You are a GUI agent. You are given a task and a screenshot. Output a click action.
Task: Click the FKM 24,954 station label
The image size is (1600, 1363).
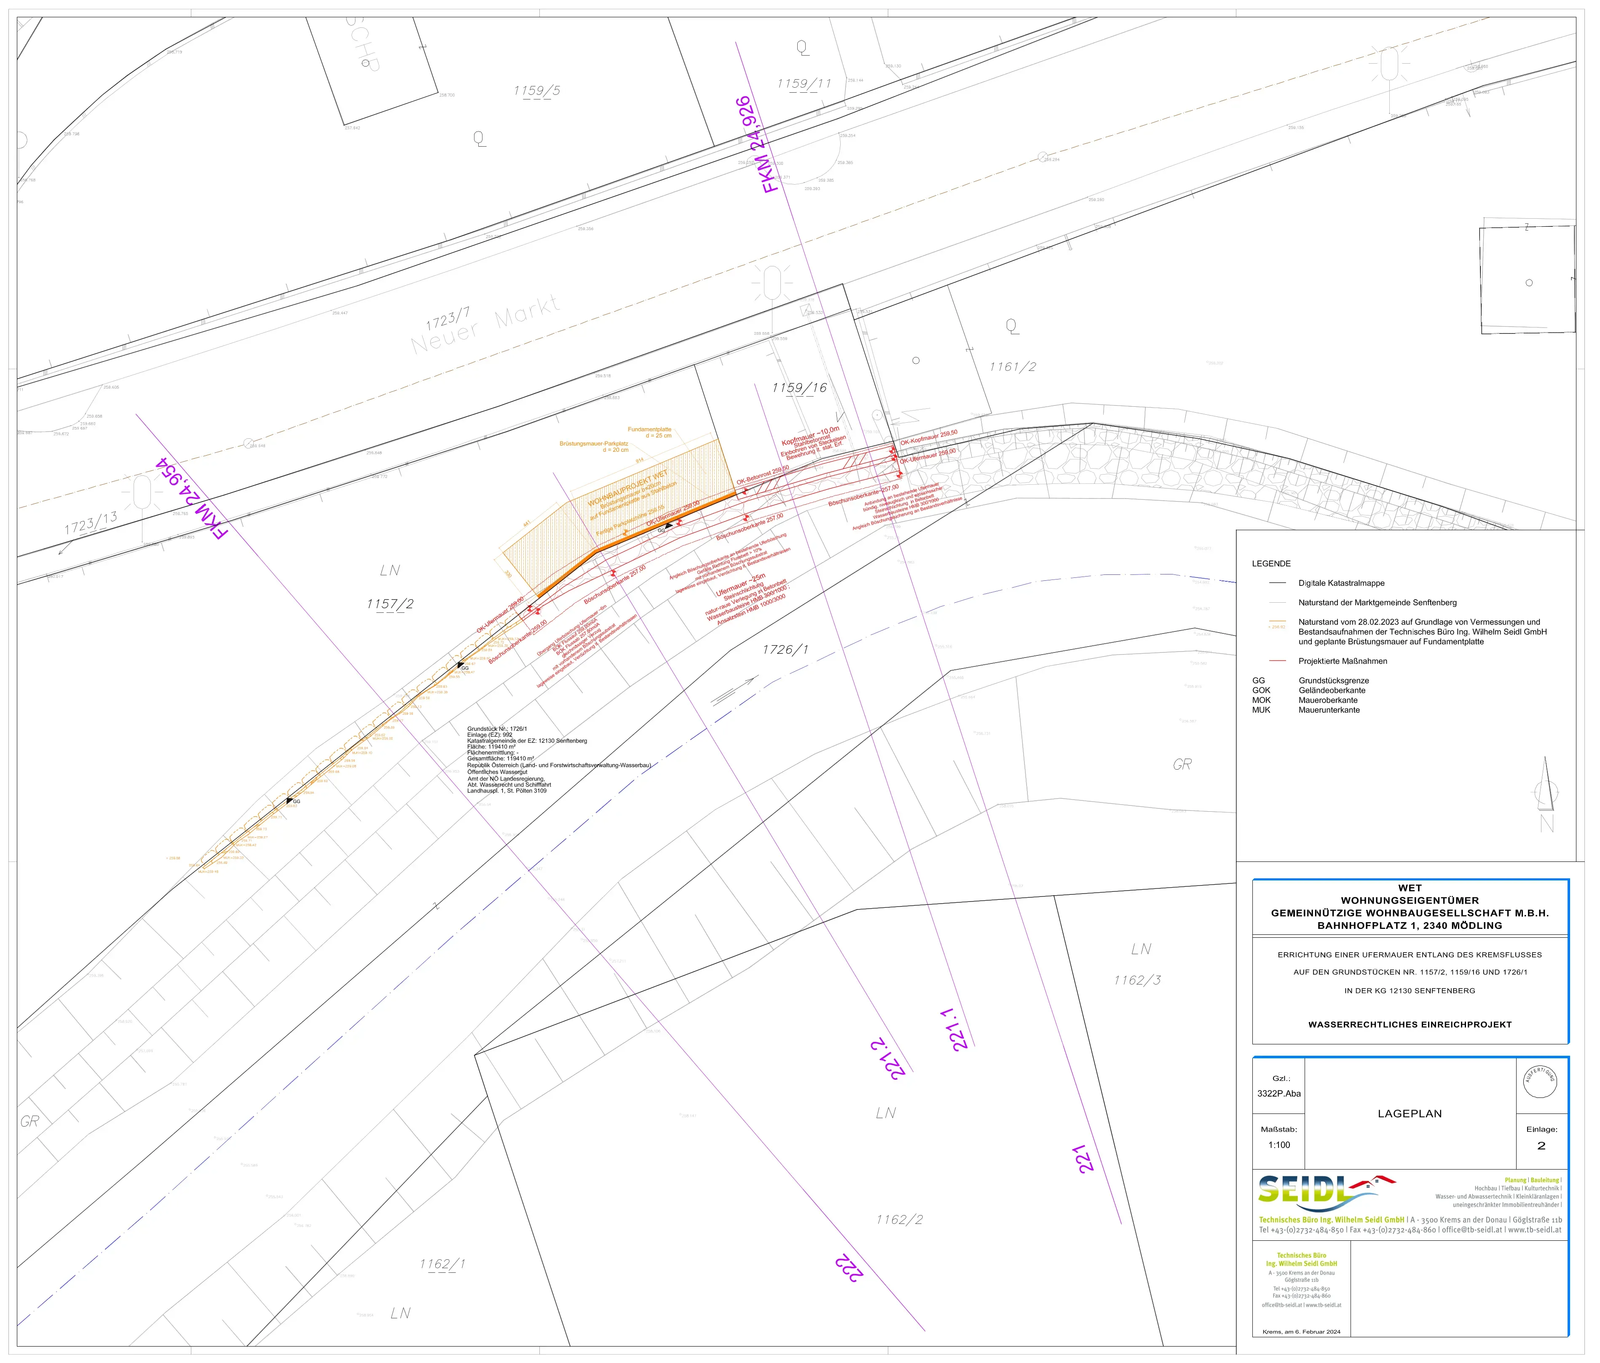pyautogui.click(x=192, y=499)
